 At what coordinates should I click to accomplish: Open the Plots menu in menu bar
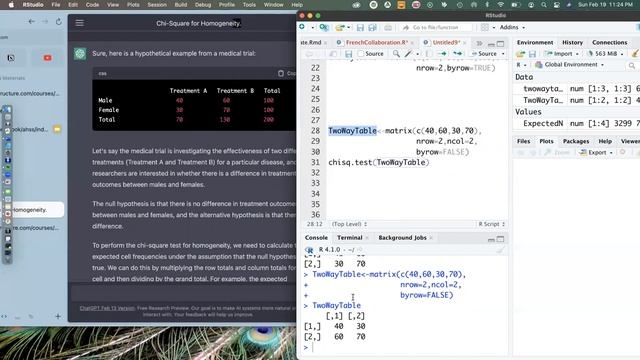click(x=133, y=4)
